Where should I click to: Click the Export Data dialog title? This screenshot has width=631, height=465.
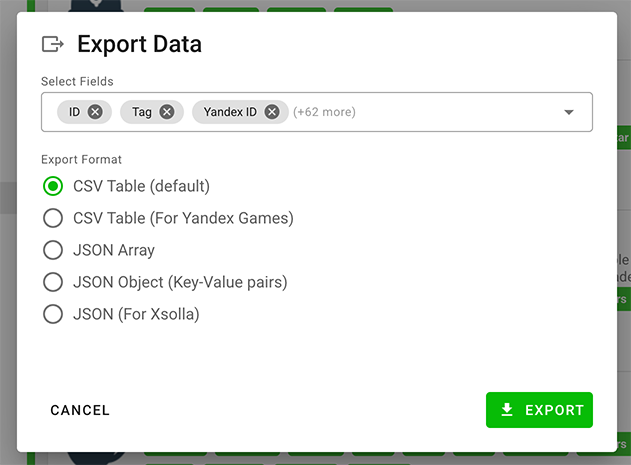click(x=139, y=44)
